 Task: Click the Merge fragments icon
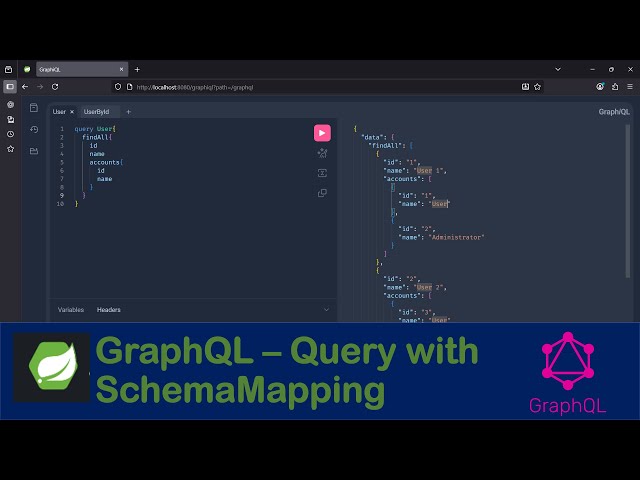(x=322, y=173)
